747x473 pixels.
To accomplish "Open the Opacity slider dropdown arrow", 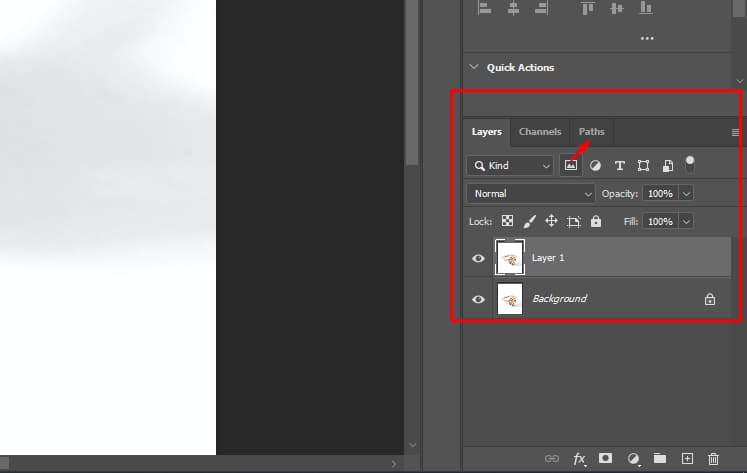I will (x=686, y=194).
